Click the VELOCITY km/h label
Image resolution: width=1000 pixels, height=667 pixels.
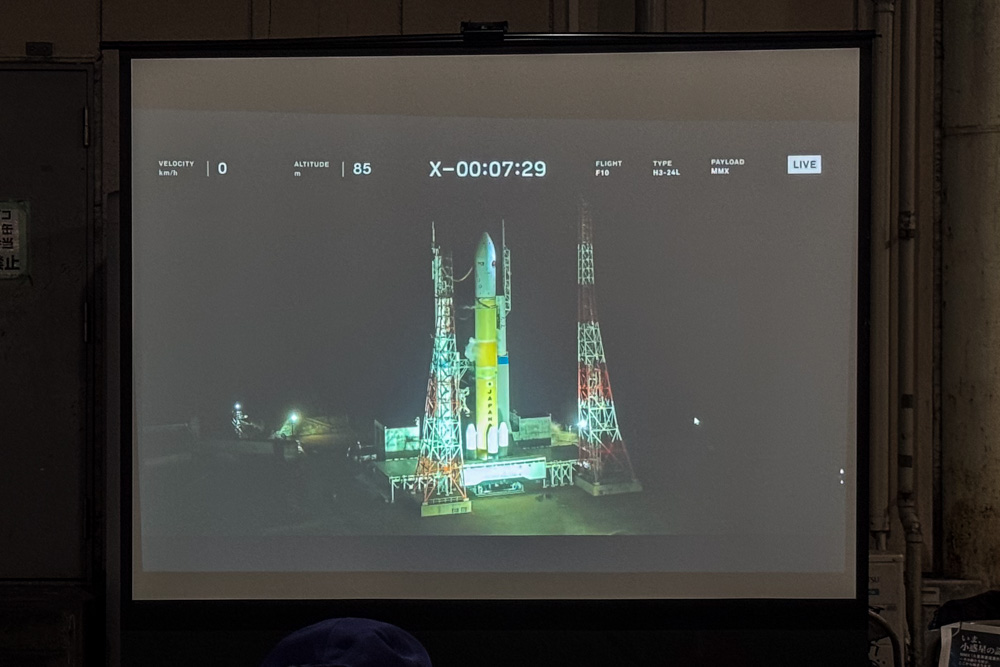[x=176, y=168]
